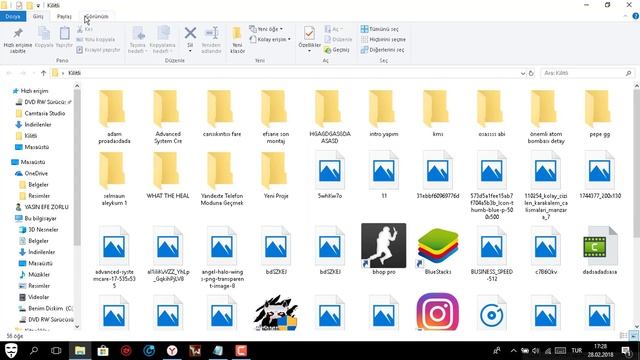This screenshot has height=360, width=640.
Task: Show hidden tray icons chevron
Action: click(x=513, y=351)
